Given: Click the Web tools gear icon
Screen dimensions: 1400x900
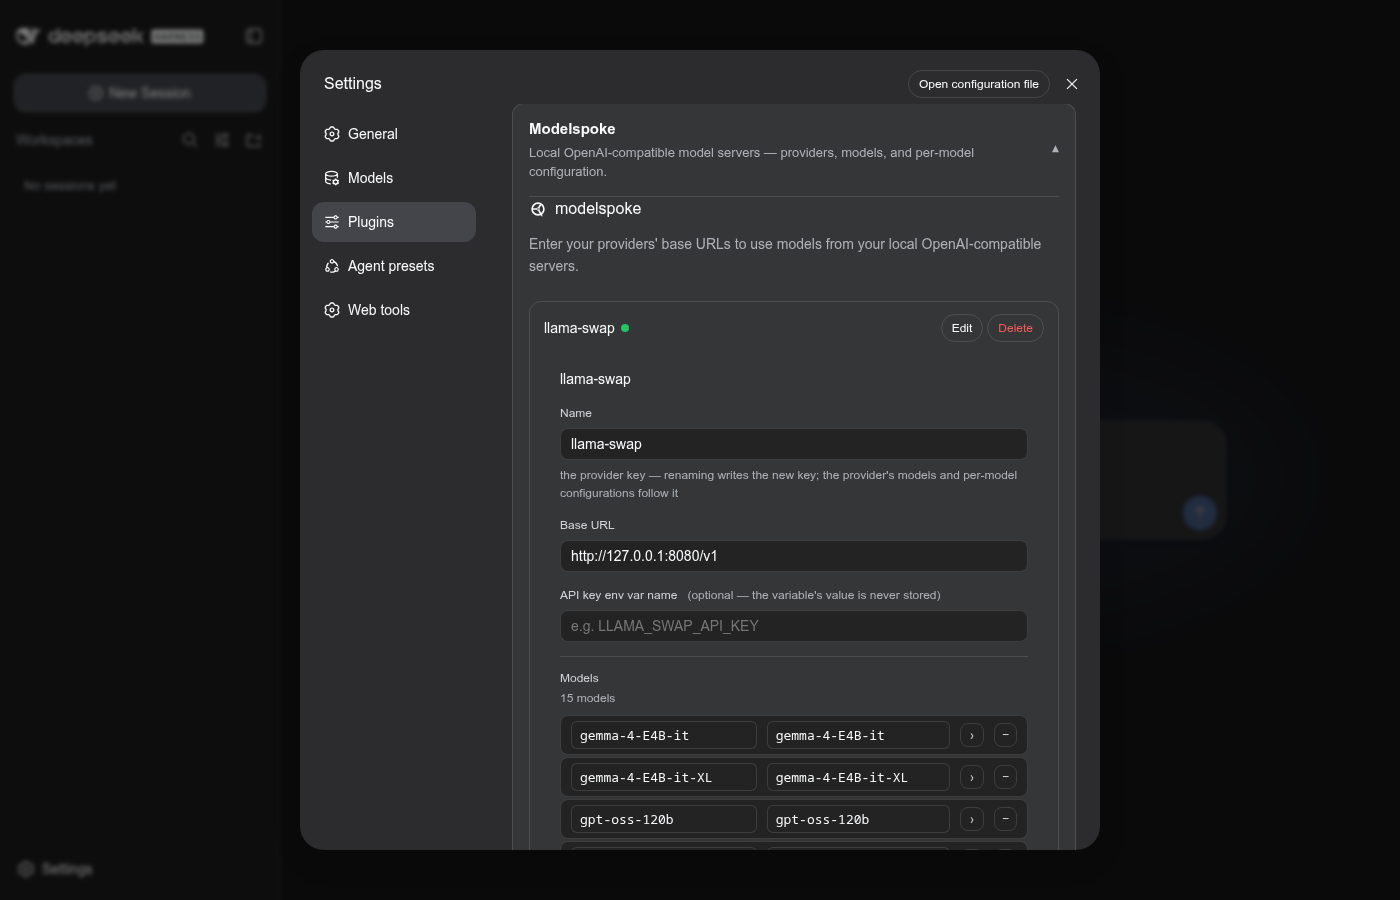Looking at the screenshot, I should click(x=332, y=310).
